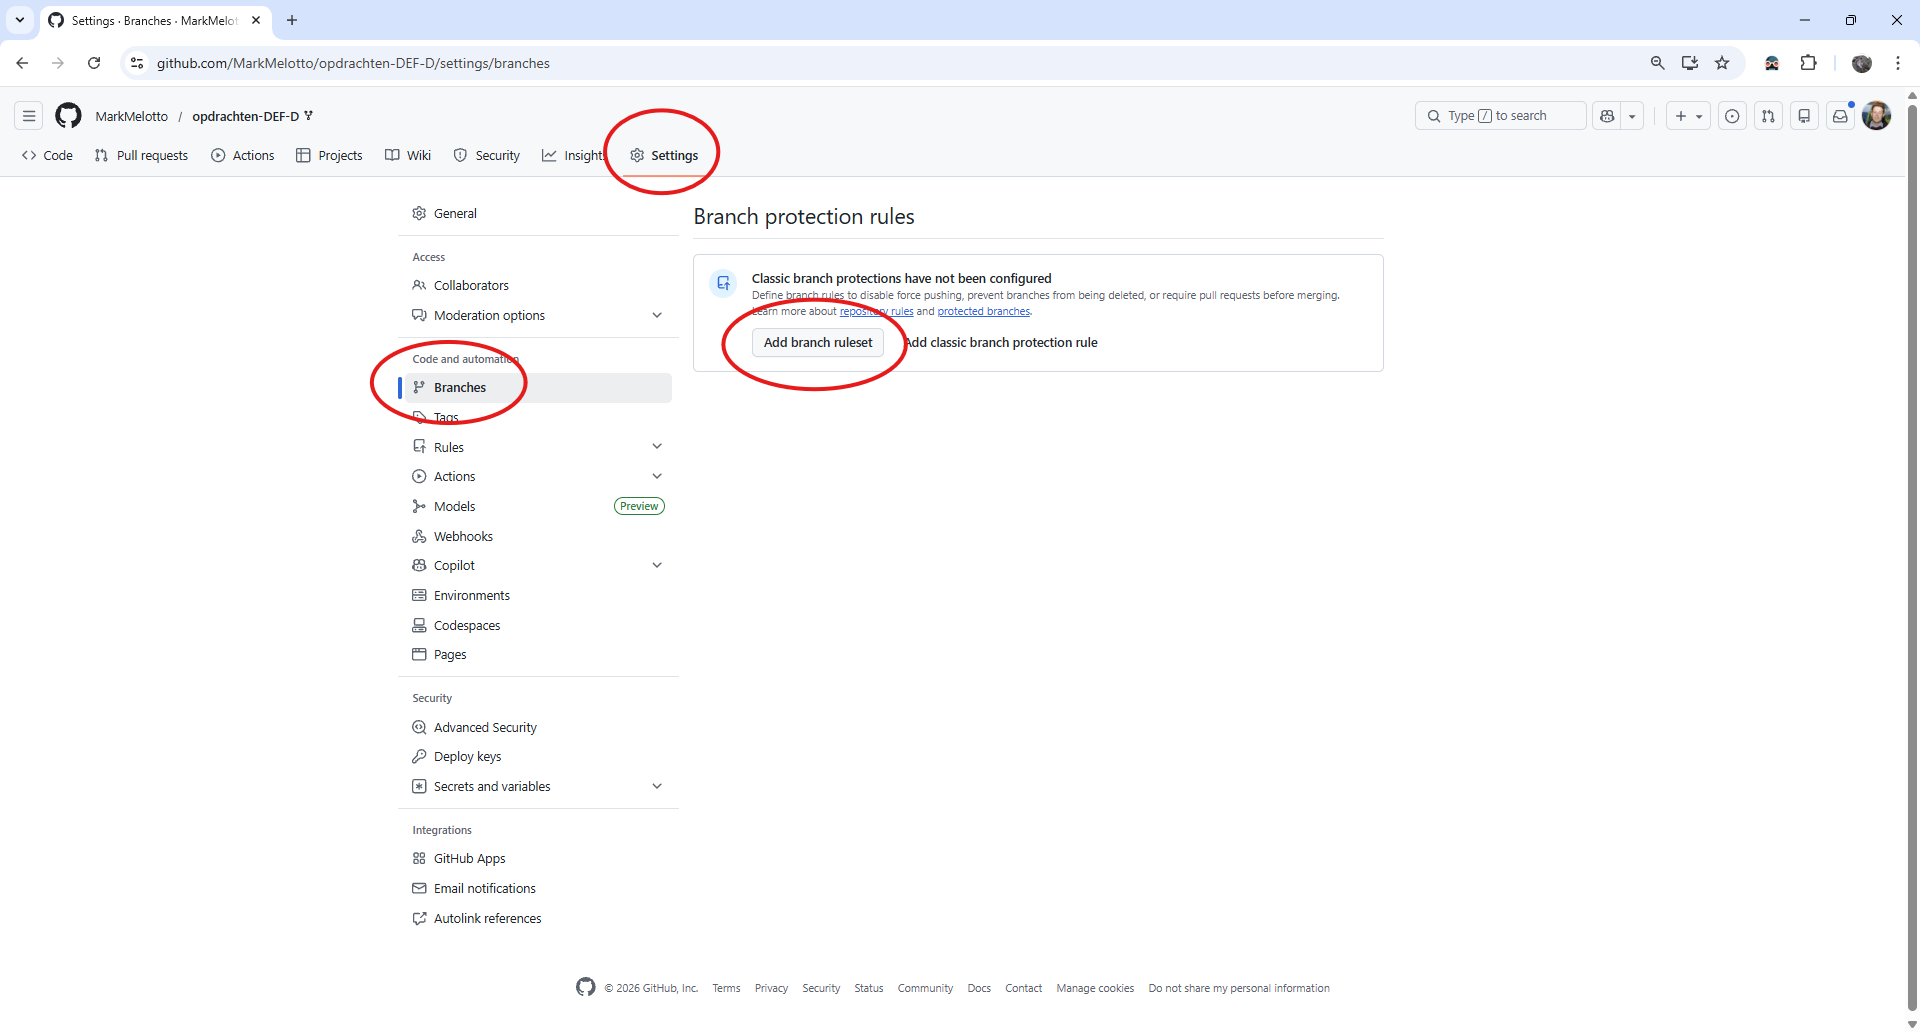Open Tags settings page
Screen dimensions: 1920x1032
pos(538,417)
